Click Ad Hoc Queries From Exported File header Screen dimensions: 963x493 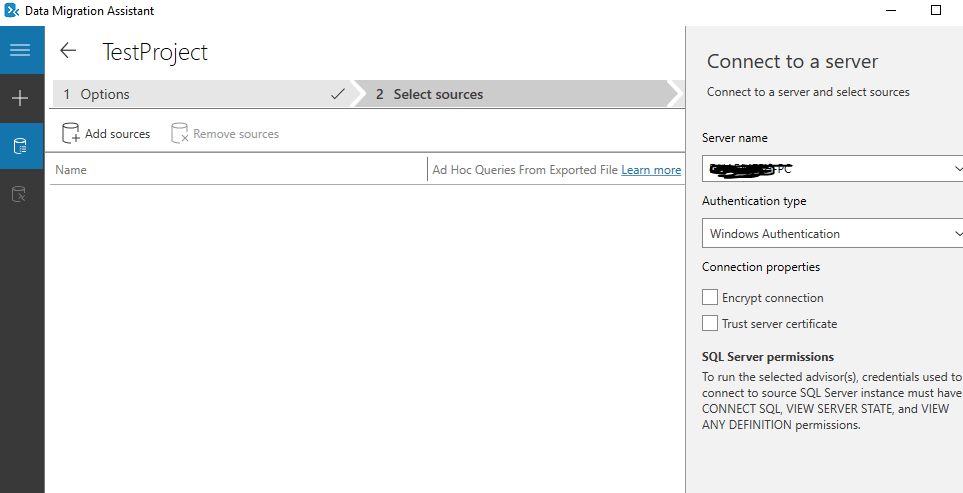click(525, 170)
